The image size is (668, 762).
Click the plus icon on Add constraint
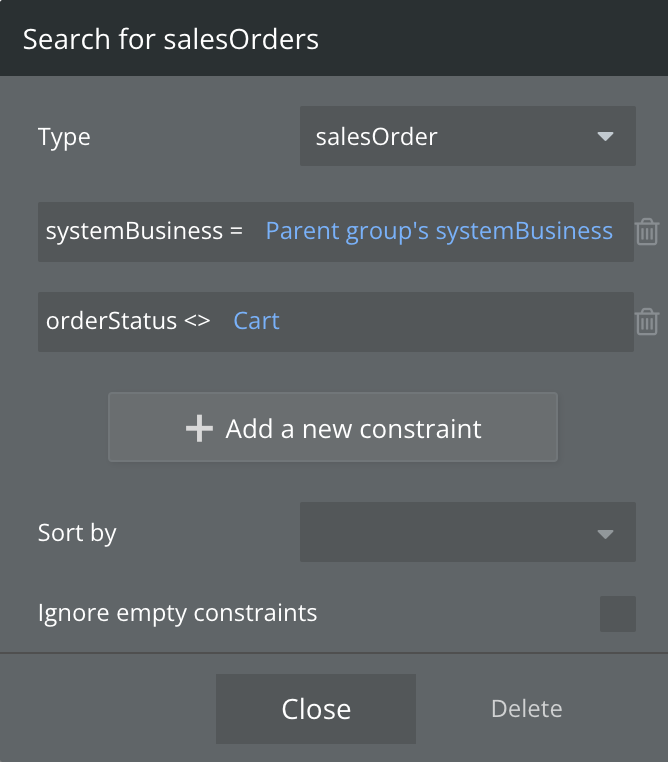(x=199, y=429)
